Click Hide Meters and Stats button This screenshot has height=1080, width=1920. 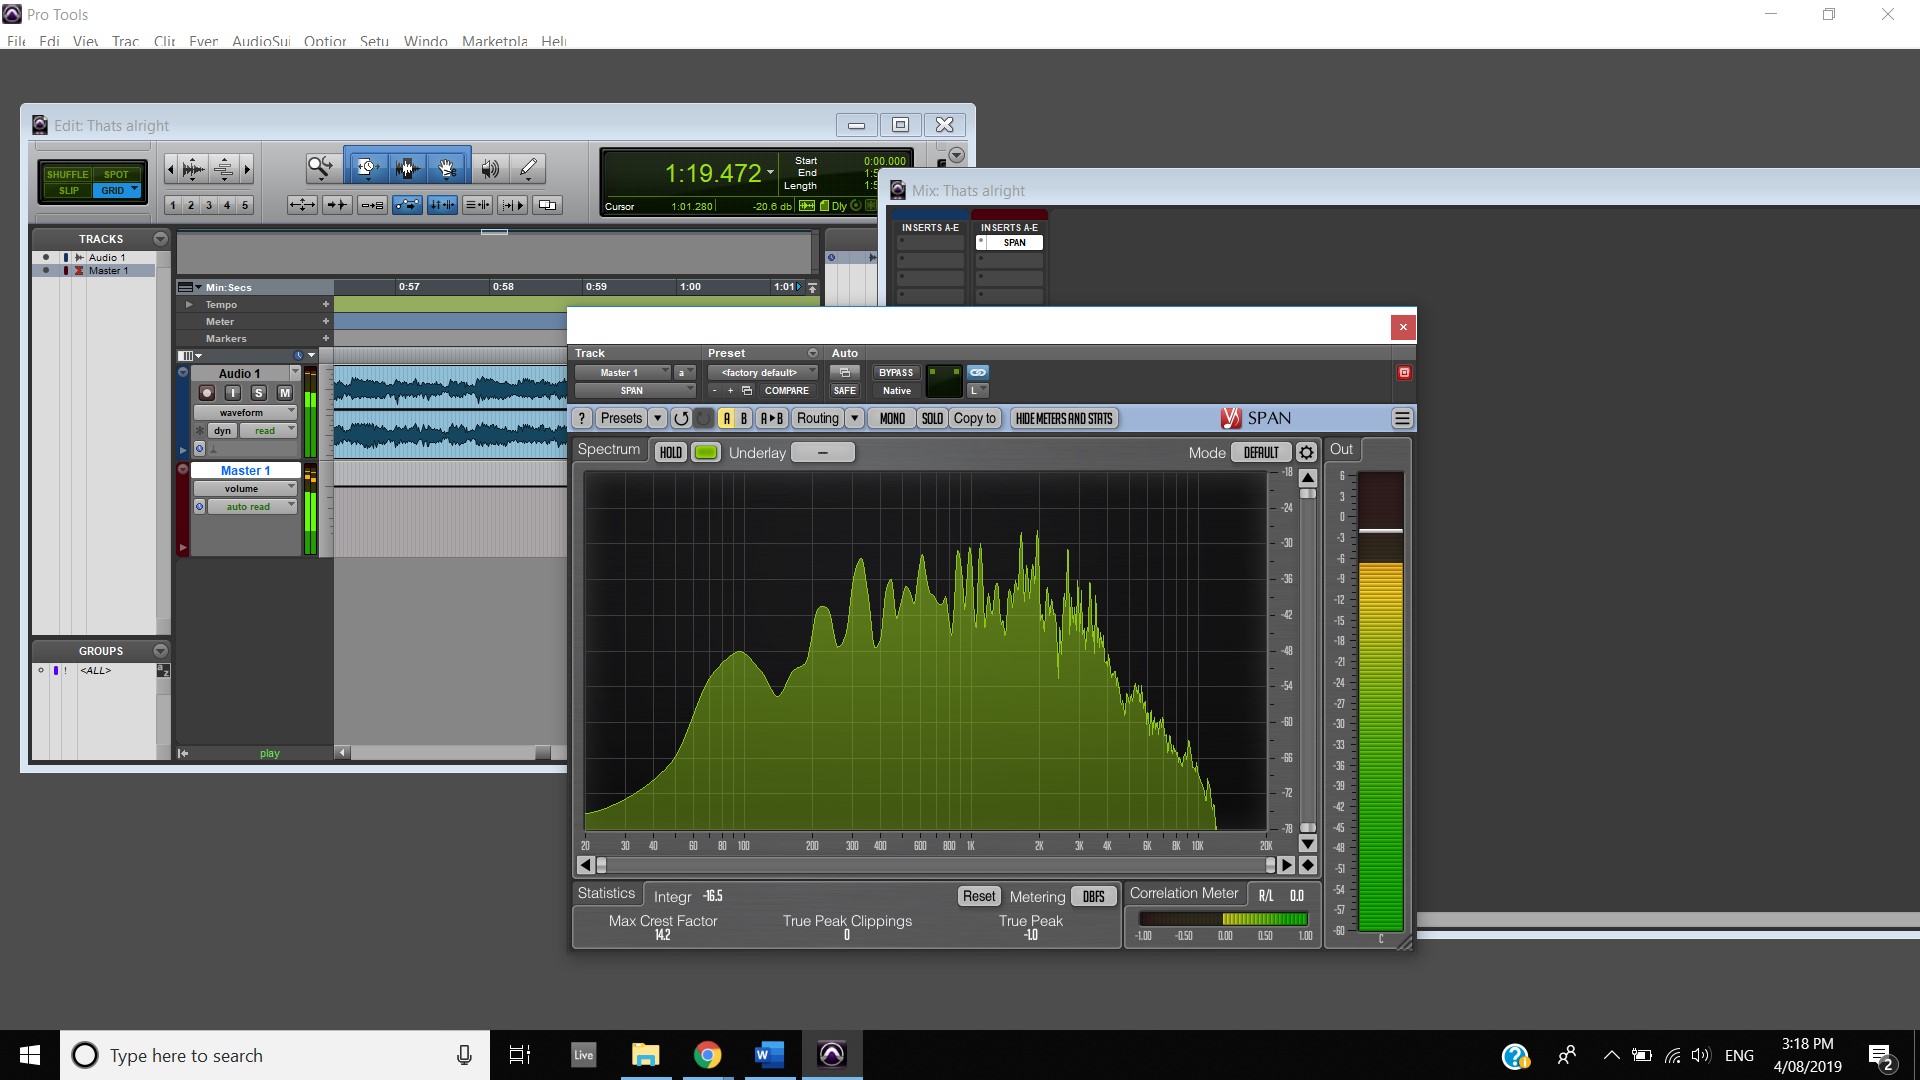[1063, 418]
